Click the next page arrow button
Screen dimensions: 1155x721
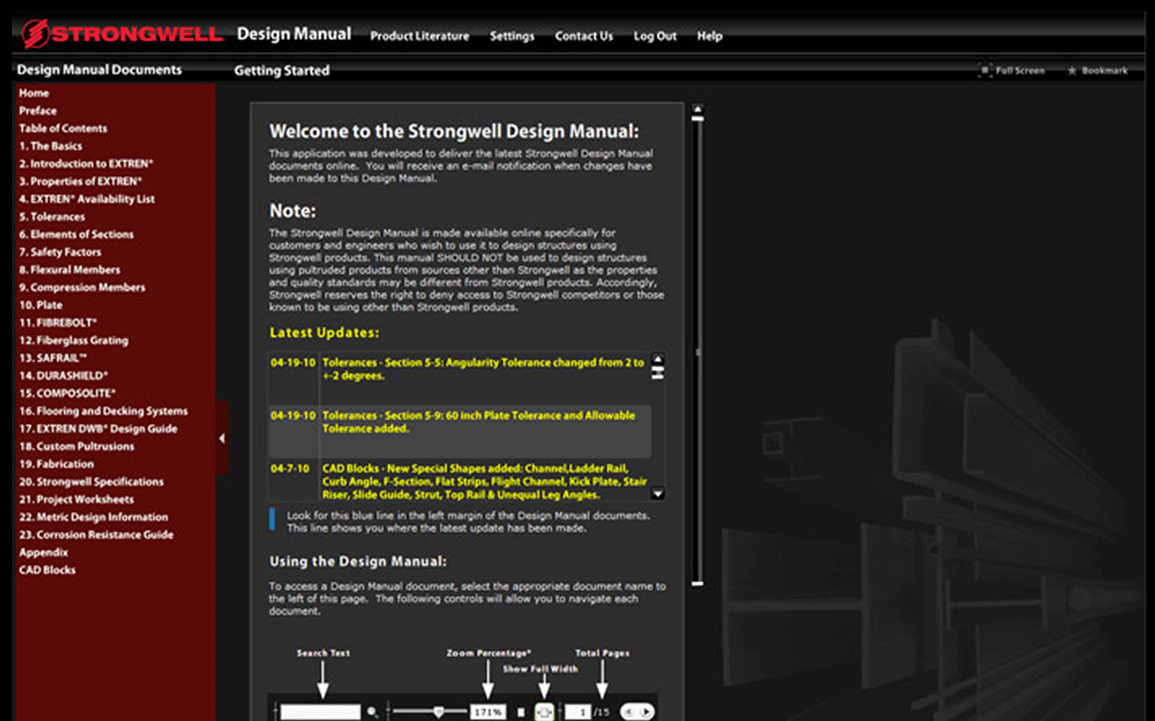(646, 712)
